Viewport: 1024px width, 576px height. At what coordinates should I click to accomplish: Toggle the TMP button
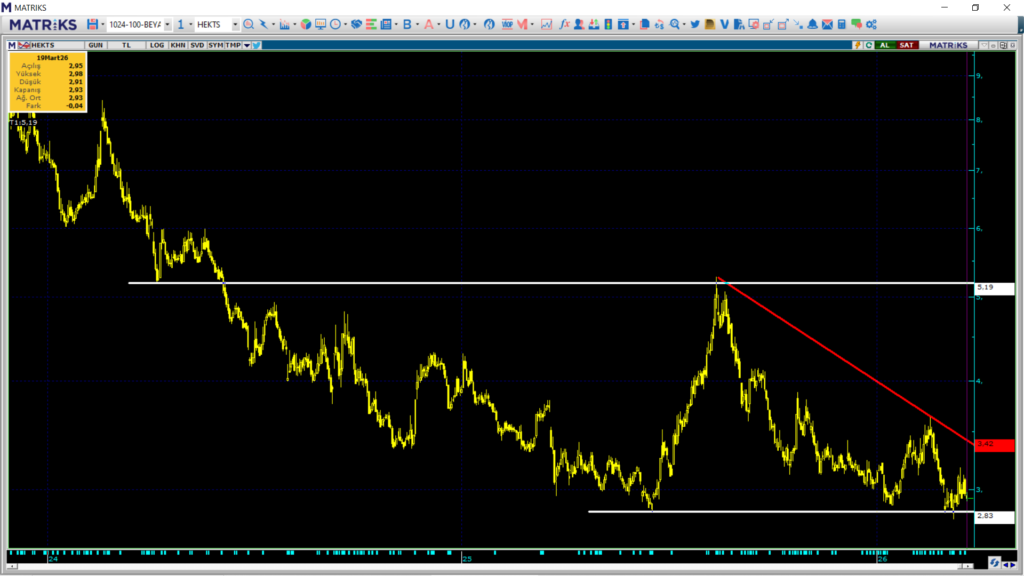point(233,45)
